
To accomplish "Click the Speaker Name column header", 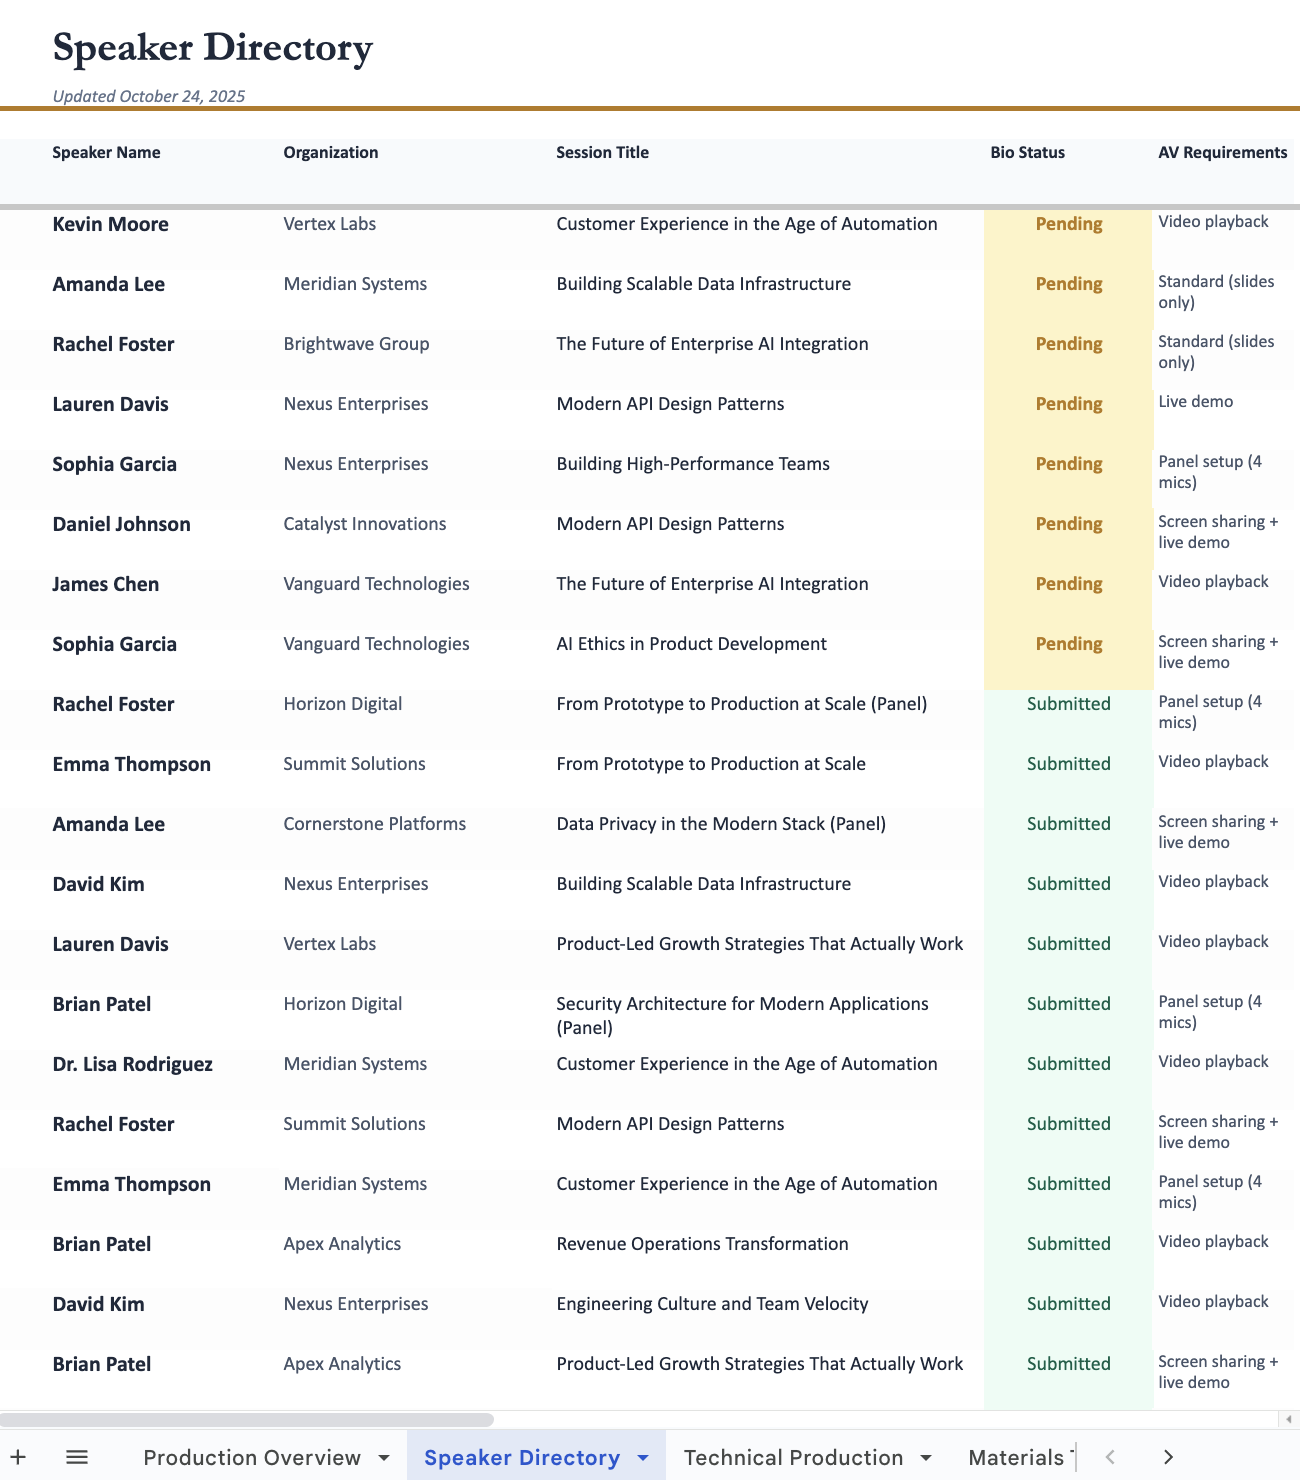I will 106,152.
